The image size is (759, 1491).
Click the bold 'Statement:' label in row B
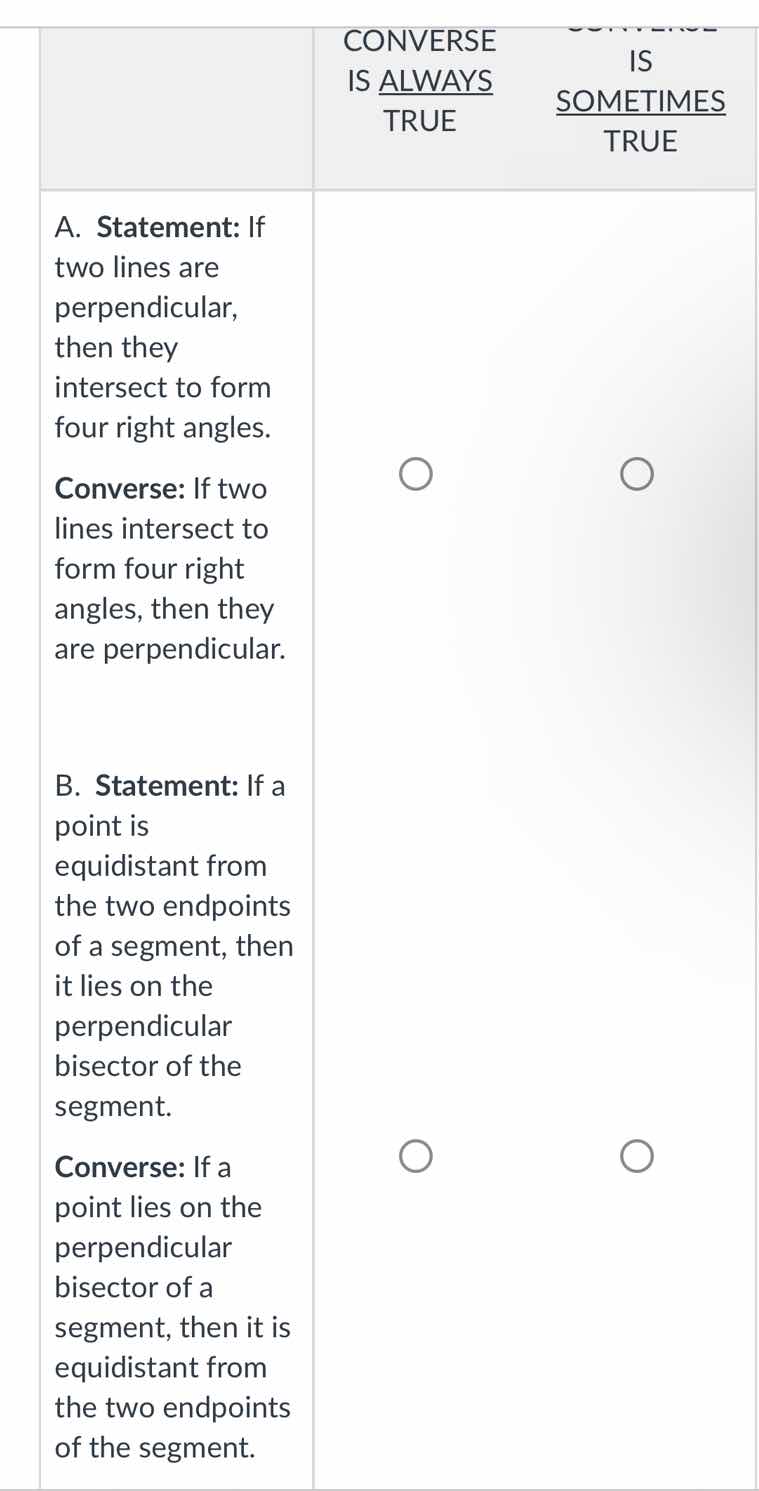click(x=167, y=786)
